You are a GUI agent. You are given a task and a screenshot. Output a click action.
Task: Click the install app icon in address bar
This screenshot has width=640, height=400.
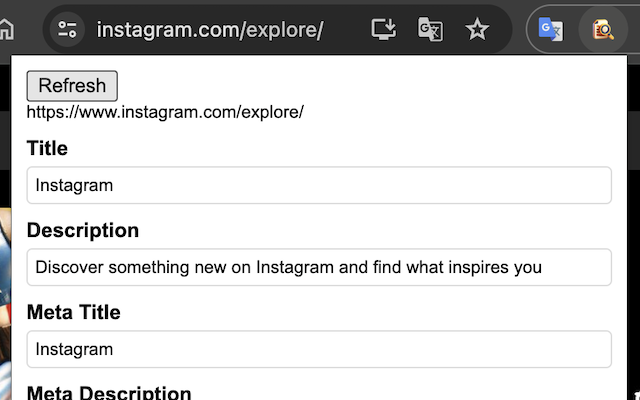click(384, 29)
